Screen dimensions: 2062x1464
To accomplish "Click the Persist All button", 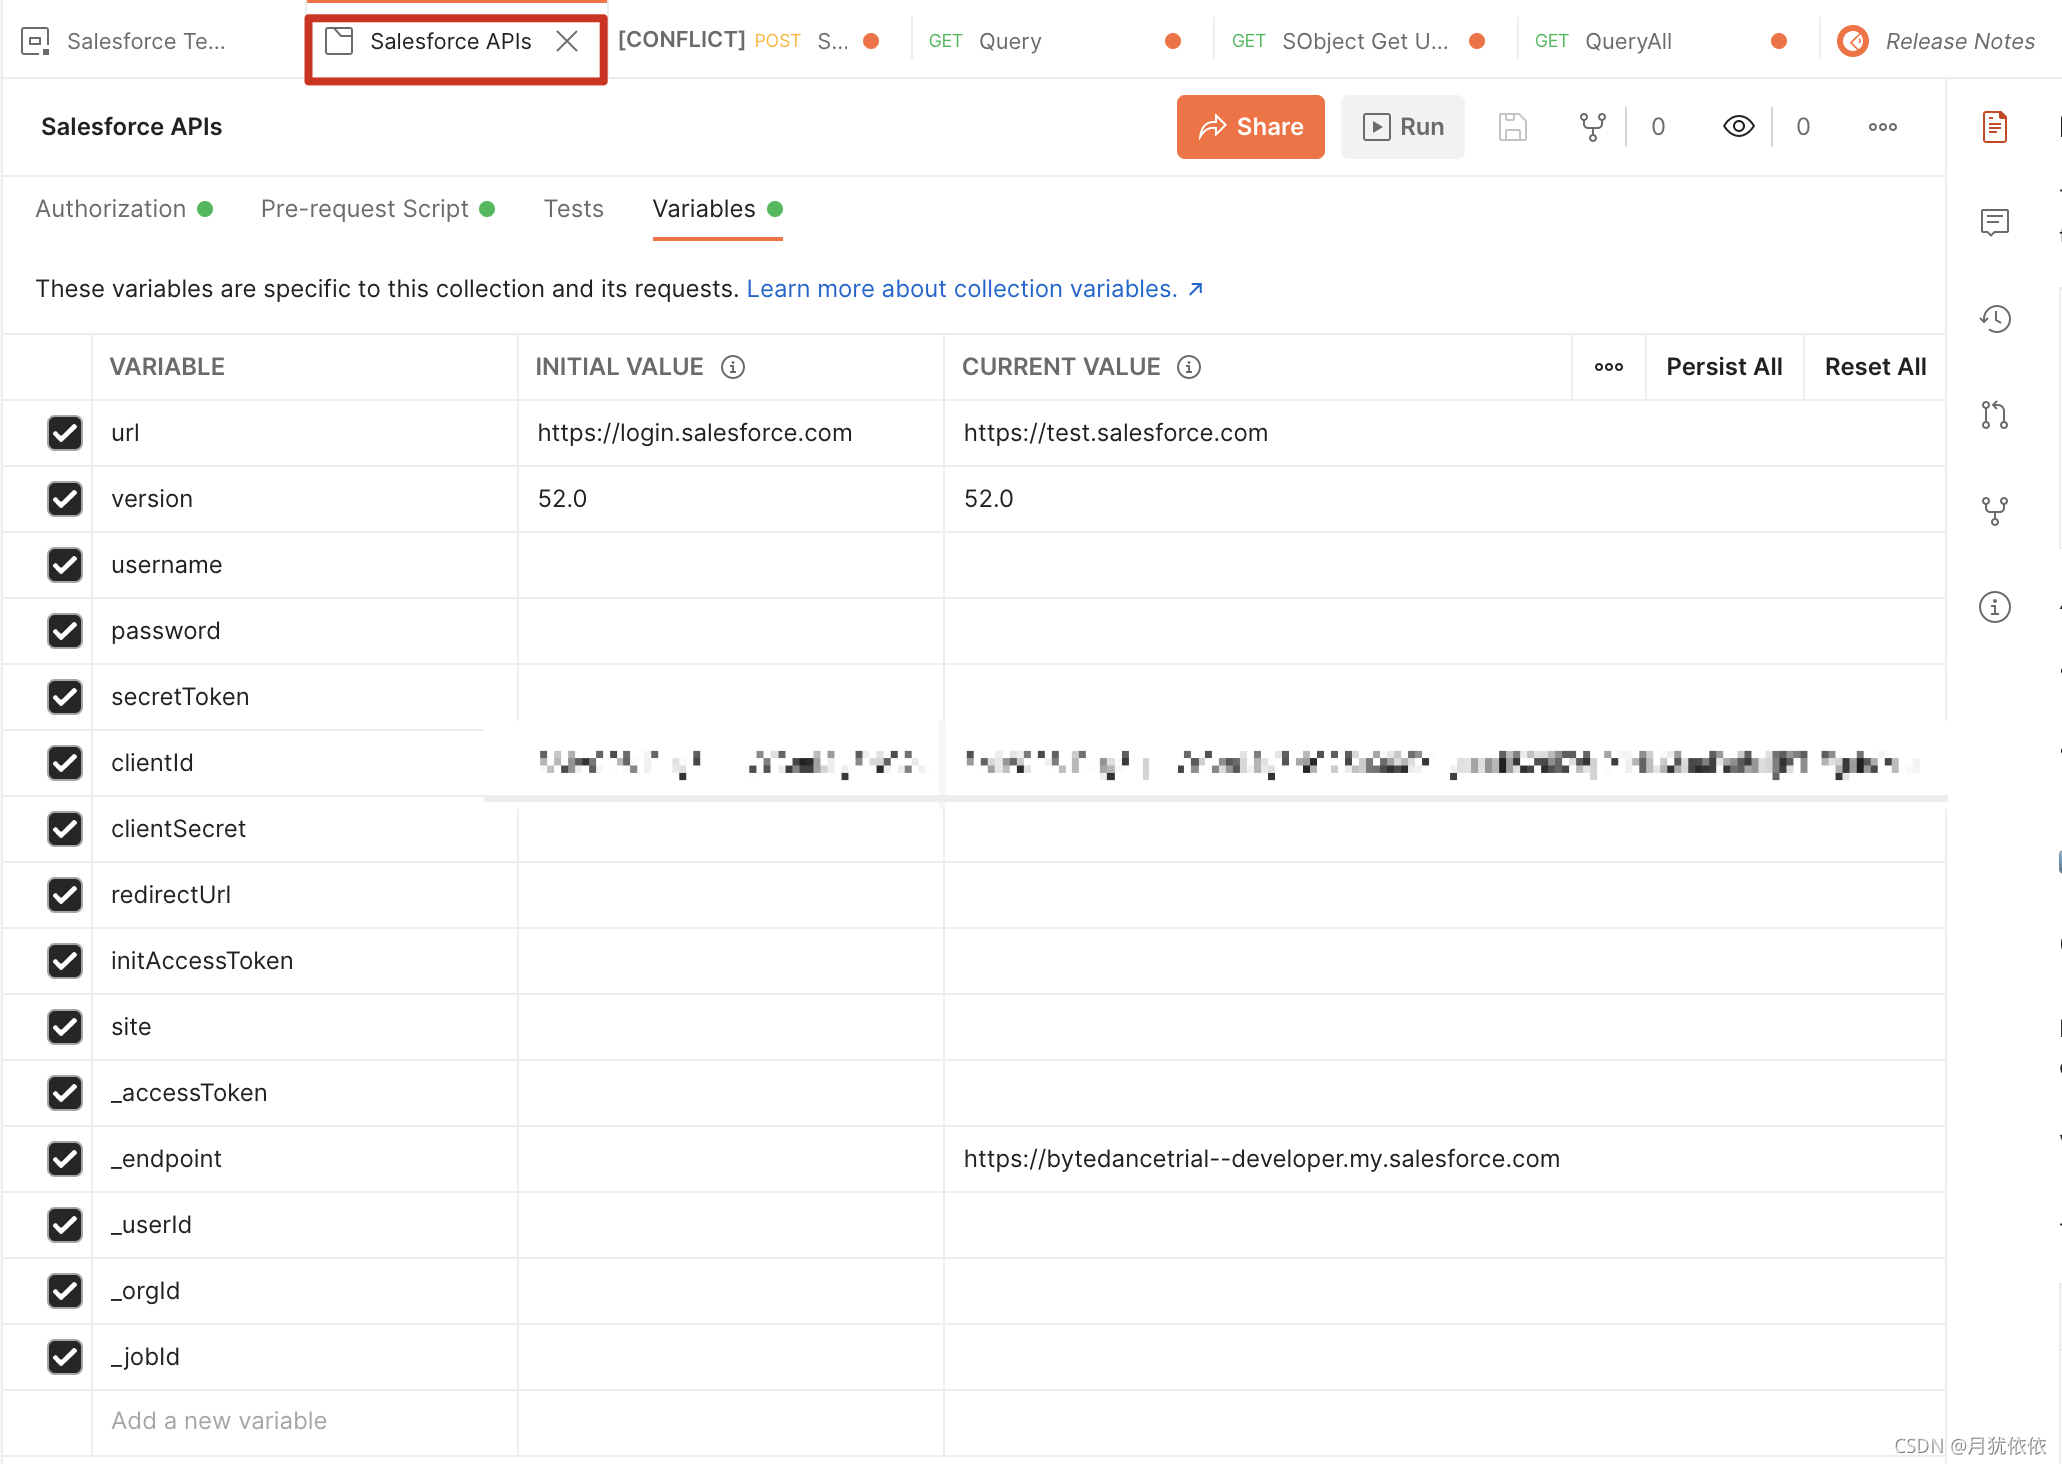I will tap(1723, 367).
